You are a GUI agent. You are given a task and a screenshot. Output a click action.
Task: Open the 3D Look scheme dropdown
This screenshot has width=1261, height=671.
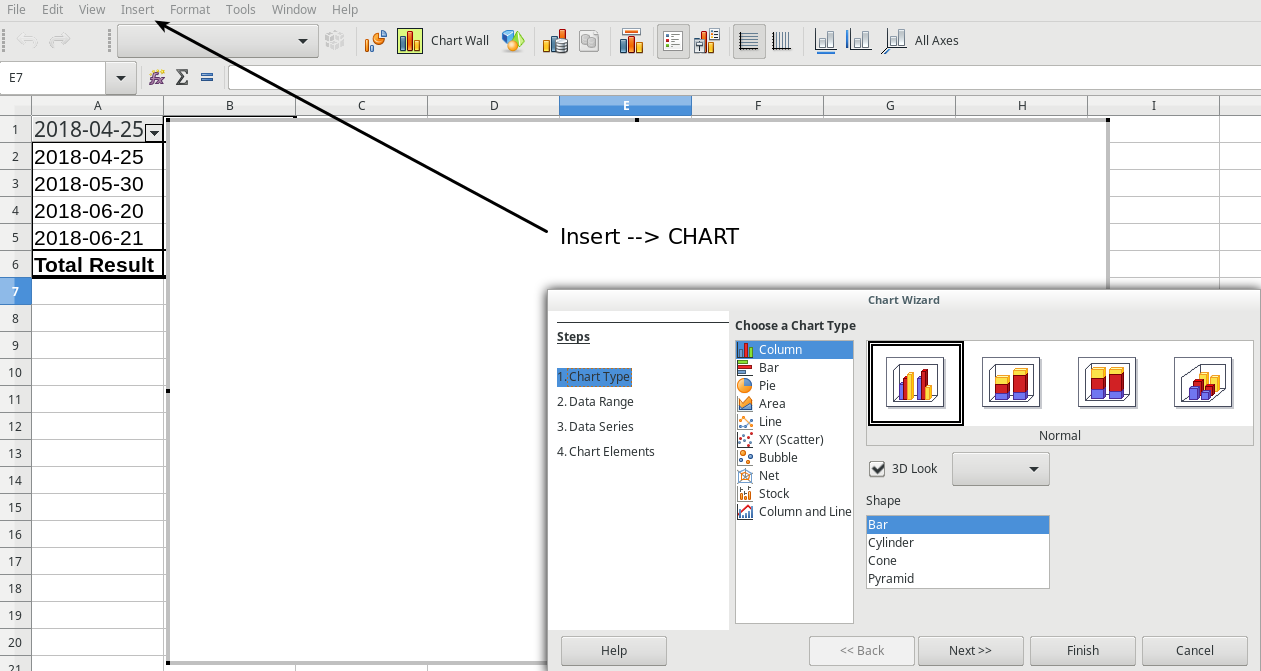(x=1001, y=468)
